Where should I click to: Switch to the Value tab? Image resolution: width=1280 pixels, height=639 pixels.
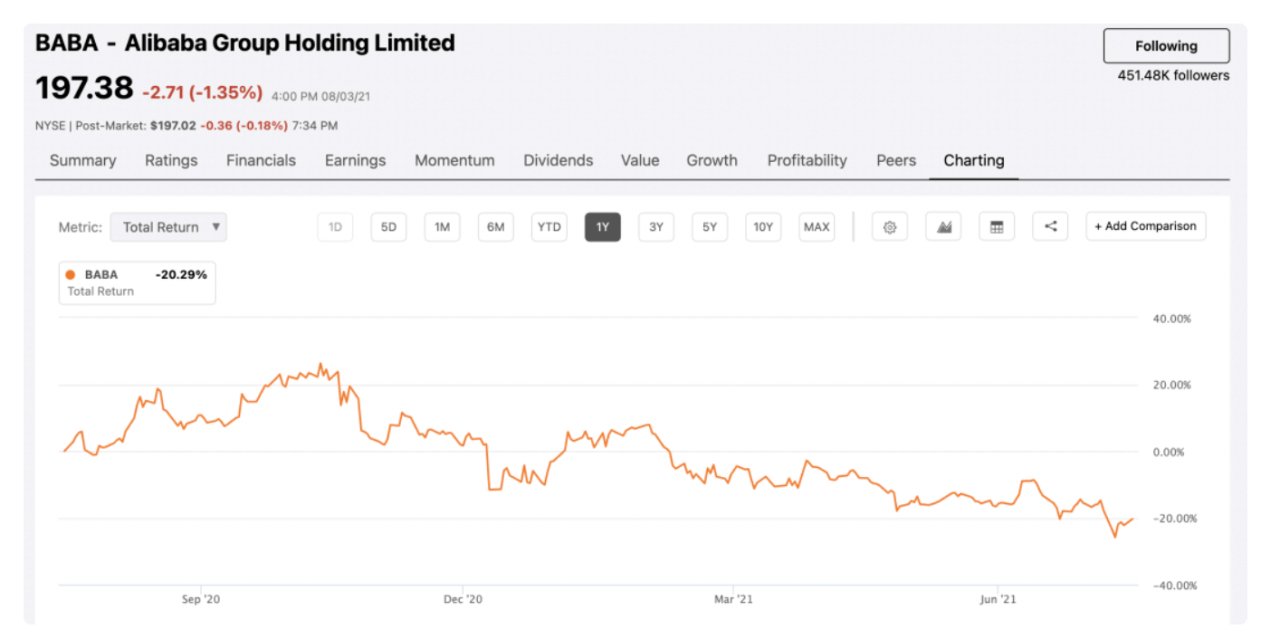coord(640,160)
